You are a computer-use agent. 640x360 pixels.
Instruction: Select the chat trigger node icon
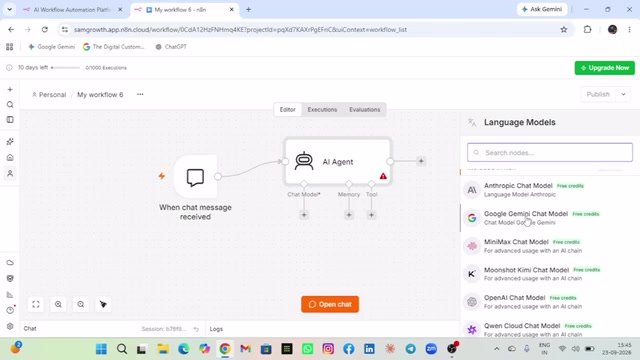(x=195, y=177)
